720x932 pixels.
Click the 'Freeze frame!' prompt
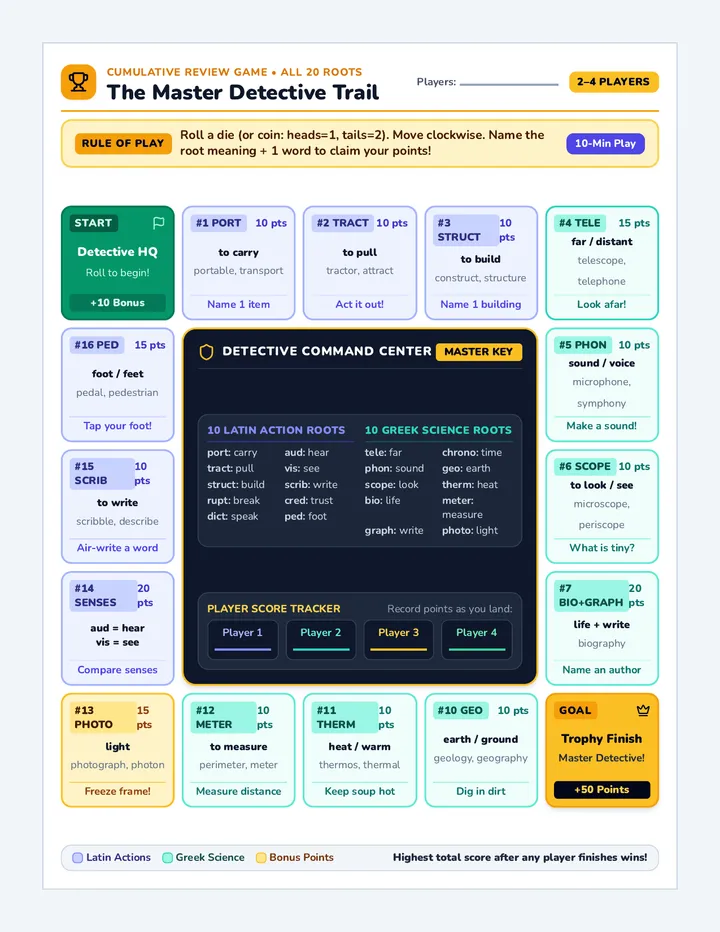[x=118, y=791]
